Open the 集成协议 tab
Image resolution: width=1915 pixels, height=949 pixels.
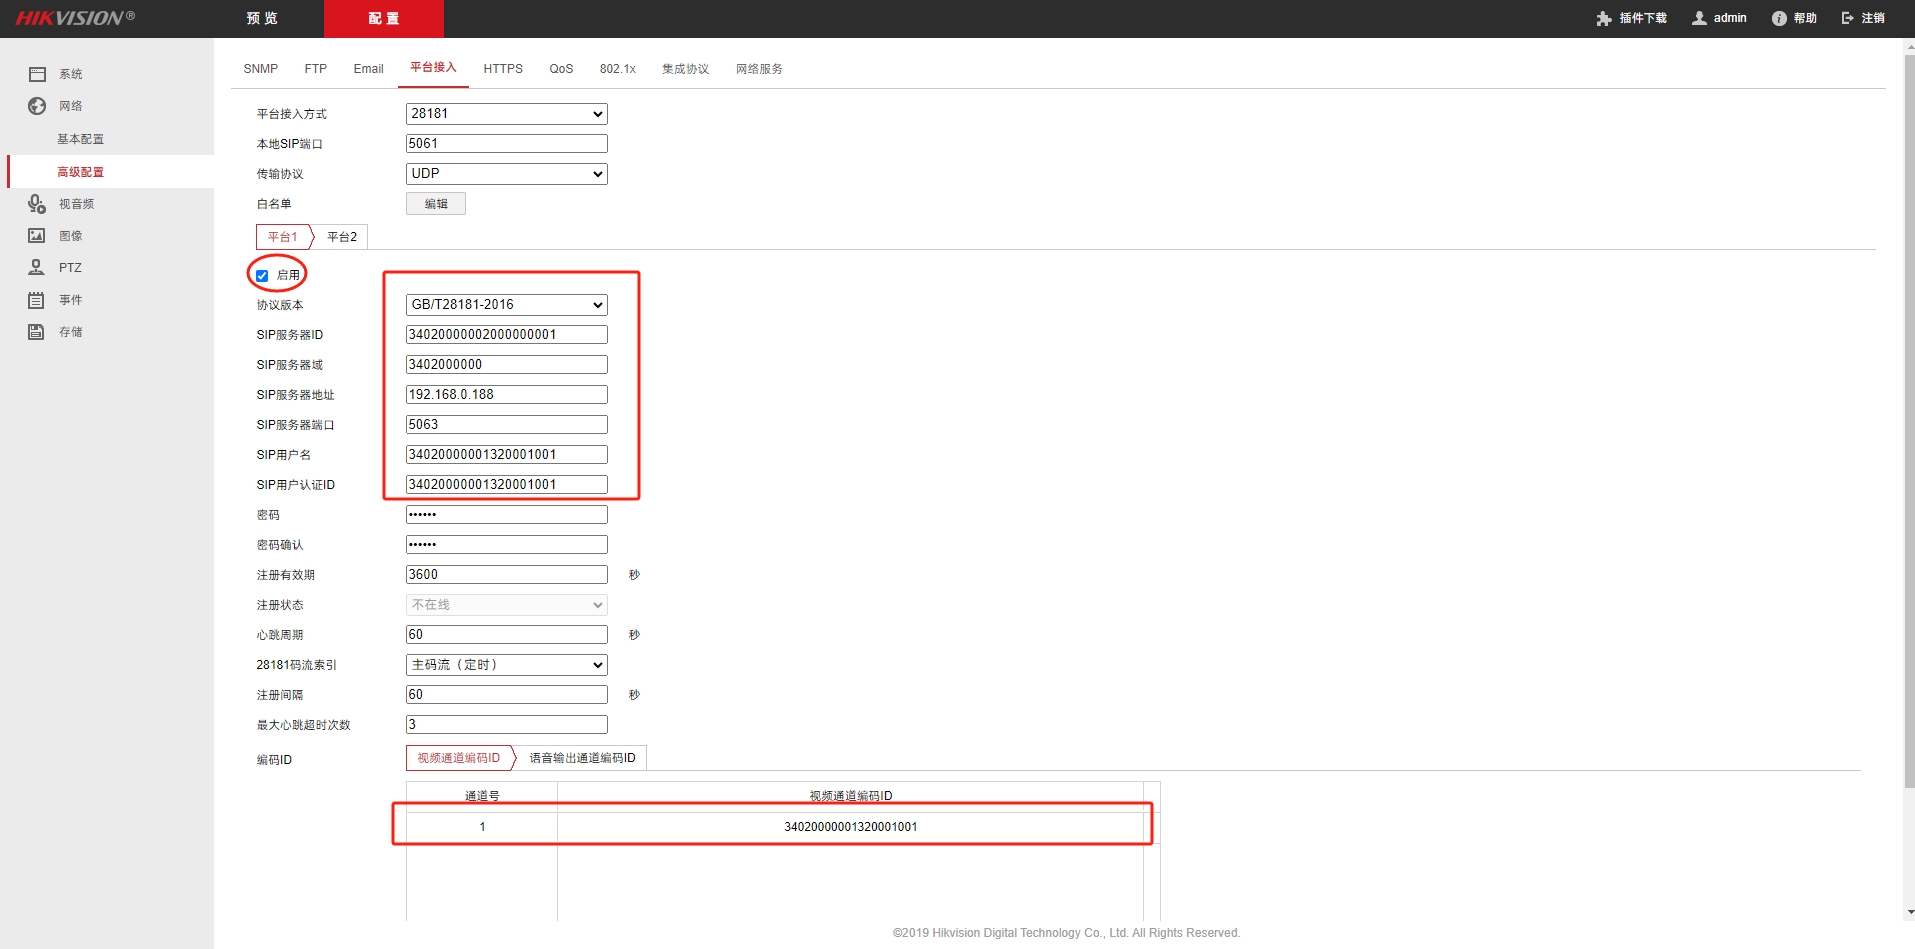686,69
